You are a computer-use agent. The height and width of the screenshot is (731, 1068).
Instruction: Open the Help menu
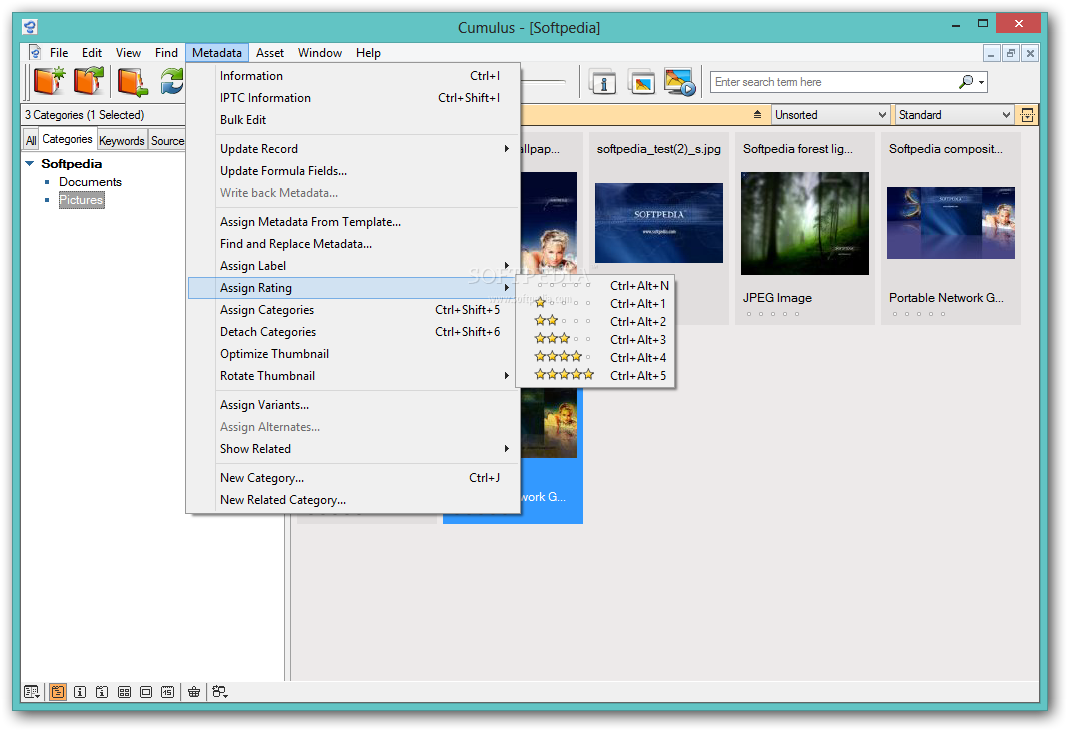pos(368,52)
